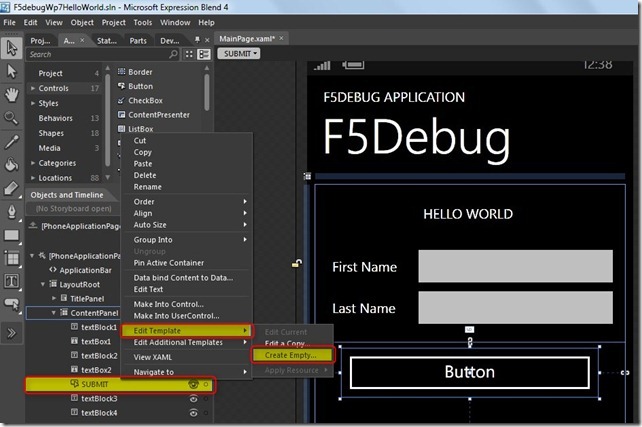Screen dimensions: 642x427
Task: Click Create Empty... in the submenu
Action: (x=291, y=354)
